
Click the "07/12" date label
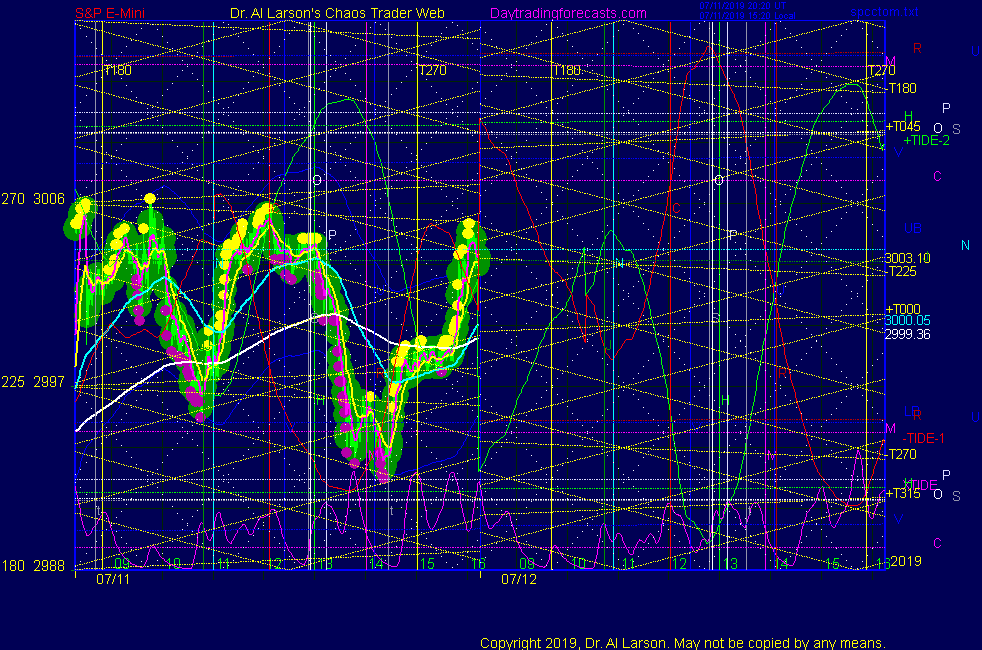tap(519, 579)
